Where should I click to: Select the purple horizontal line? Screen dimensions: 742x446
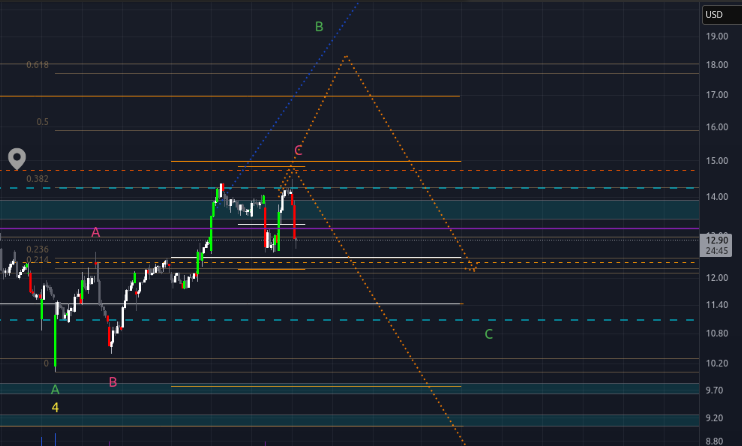400,229
